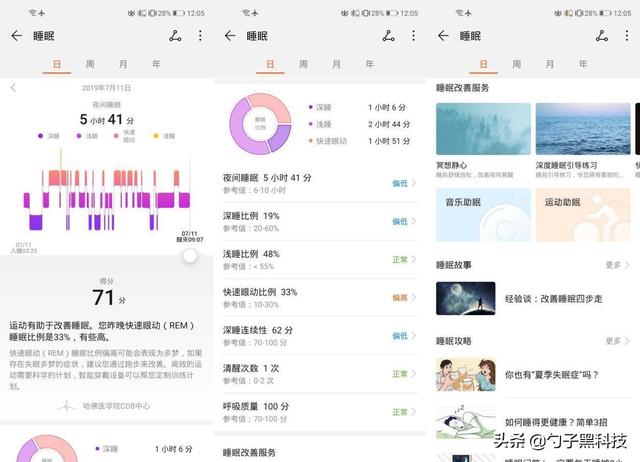640x462 pixels.
Task: Tap 更多 next to 睡眠攻略
Action: (617, 341)
